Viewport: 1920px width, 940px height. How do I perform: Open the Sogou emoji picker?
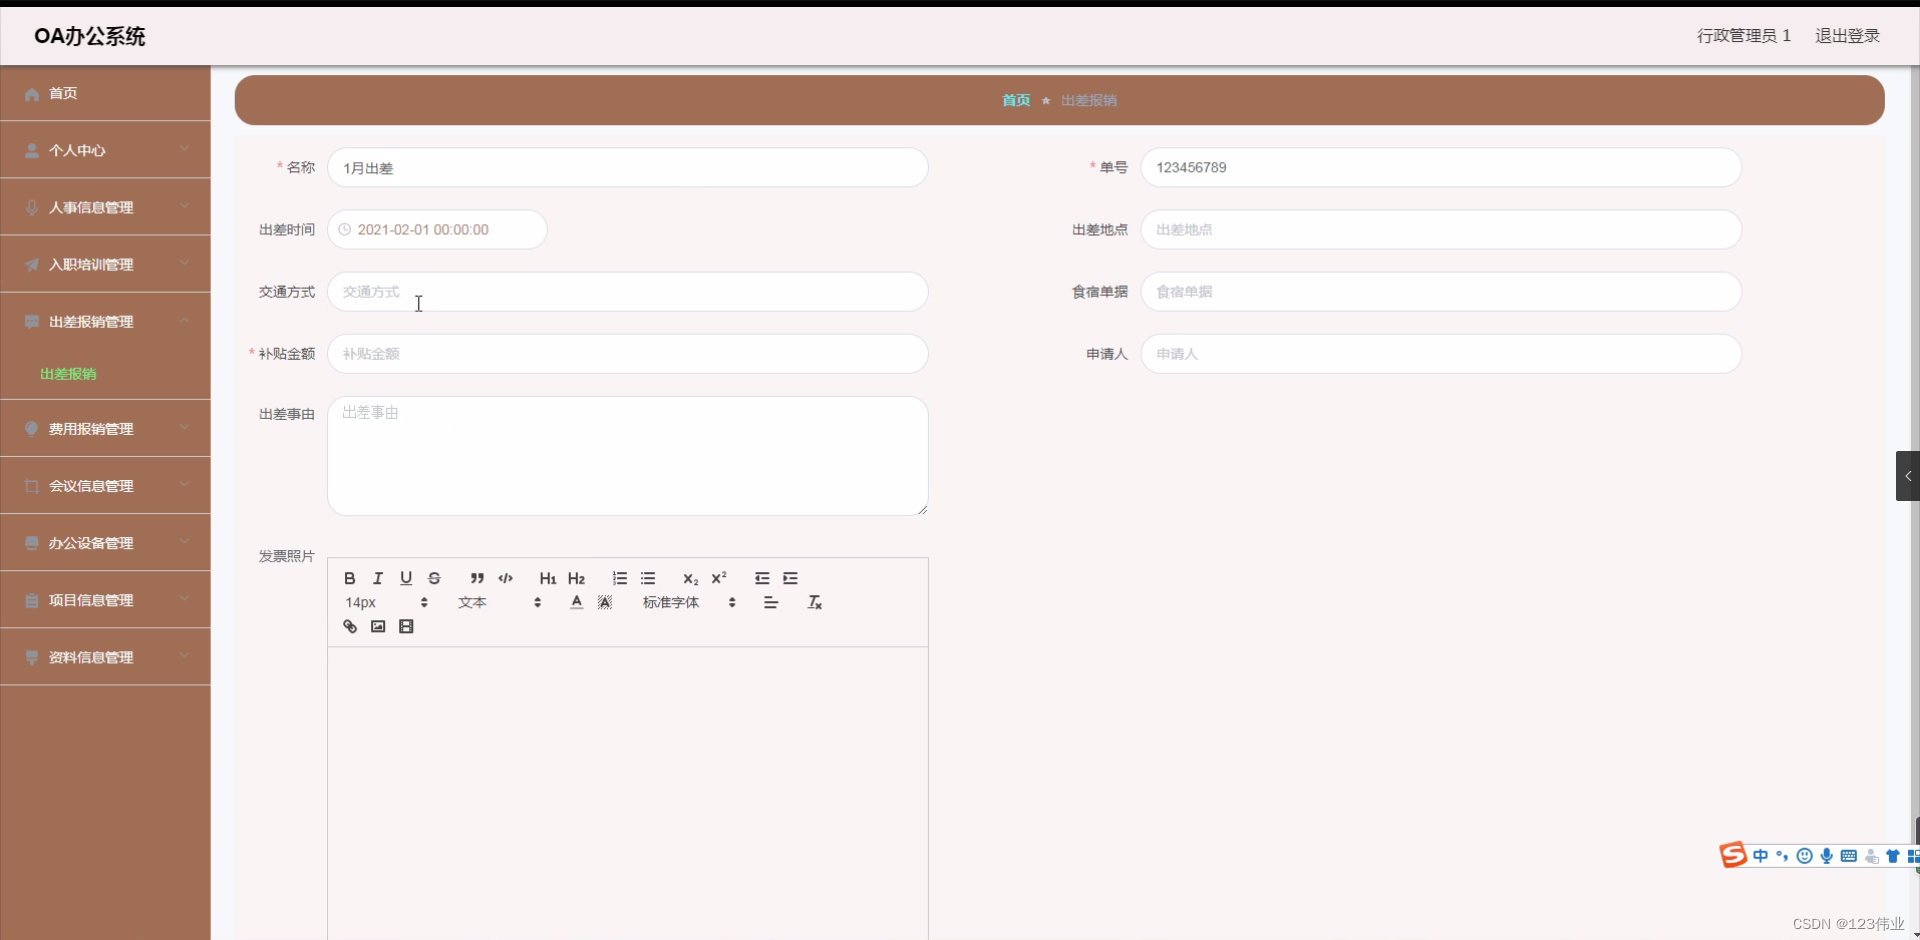(x=1804, y=856)
